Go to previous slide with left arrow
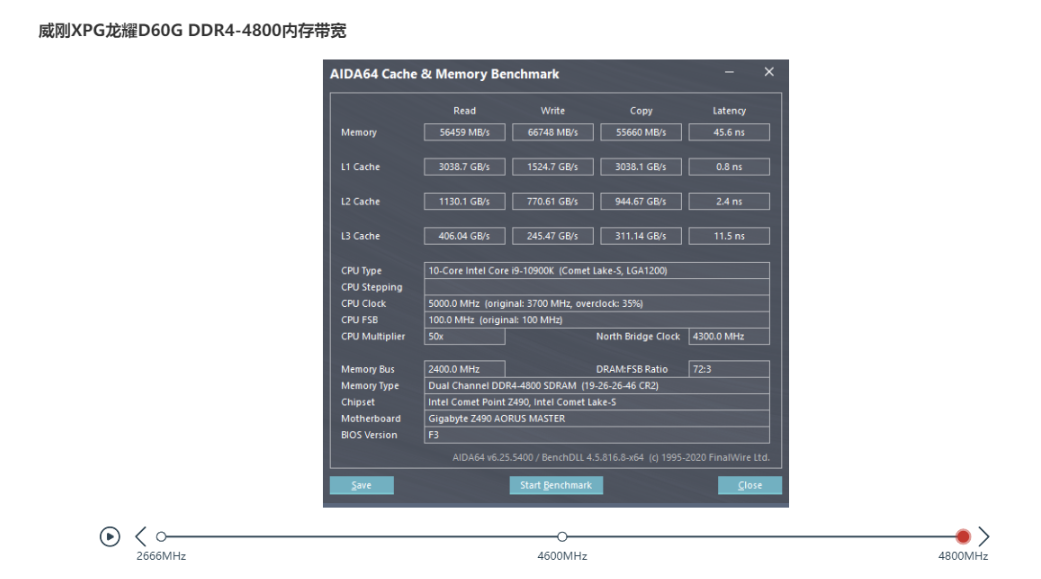The image size is (1041, 579). coord(141,537)
